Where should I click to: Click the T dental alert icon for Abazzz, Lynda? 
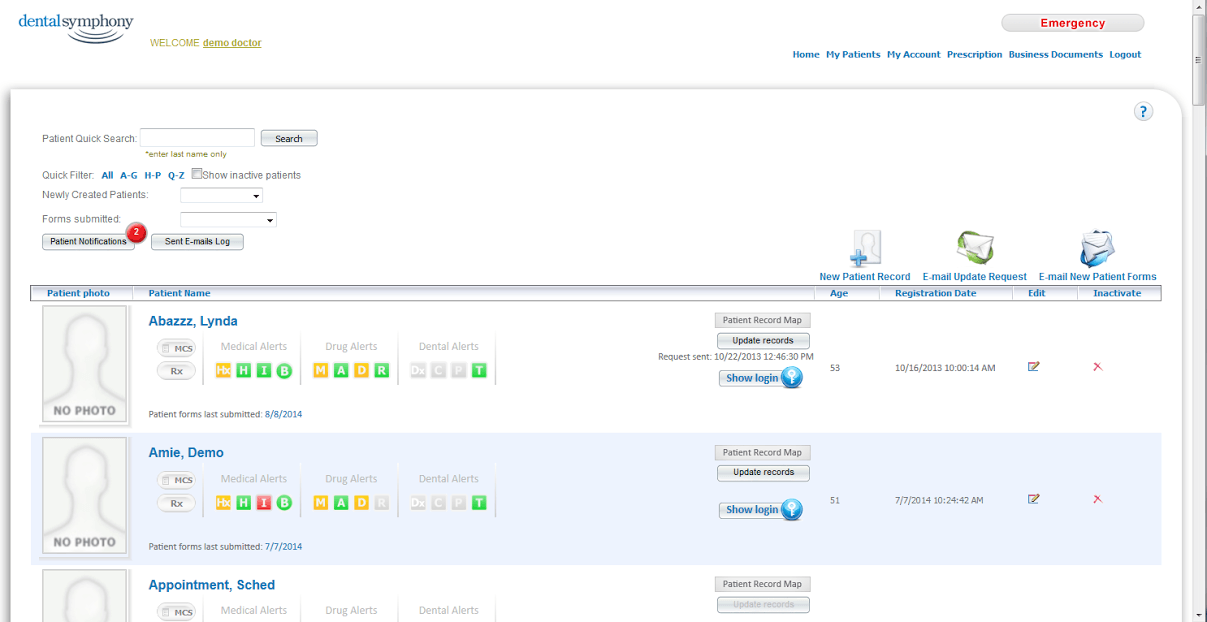pos(477,370)
